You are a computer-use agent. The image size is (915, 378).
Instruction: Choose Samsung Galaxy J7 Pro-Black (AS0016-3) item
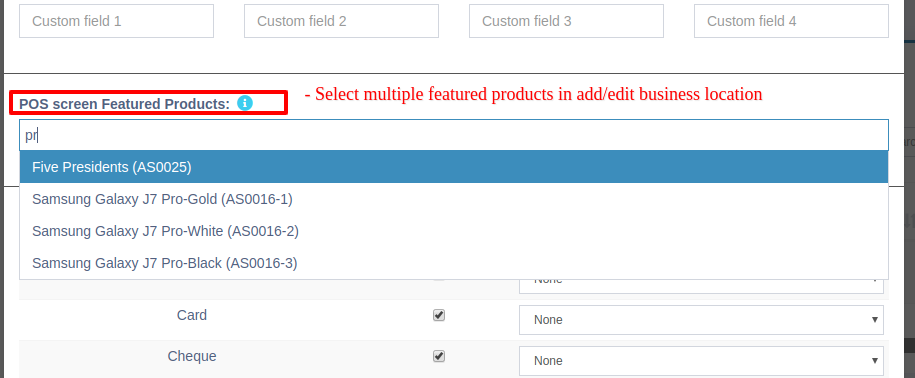[x=454, y=263]
